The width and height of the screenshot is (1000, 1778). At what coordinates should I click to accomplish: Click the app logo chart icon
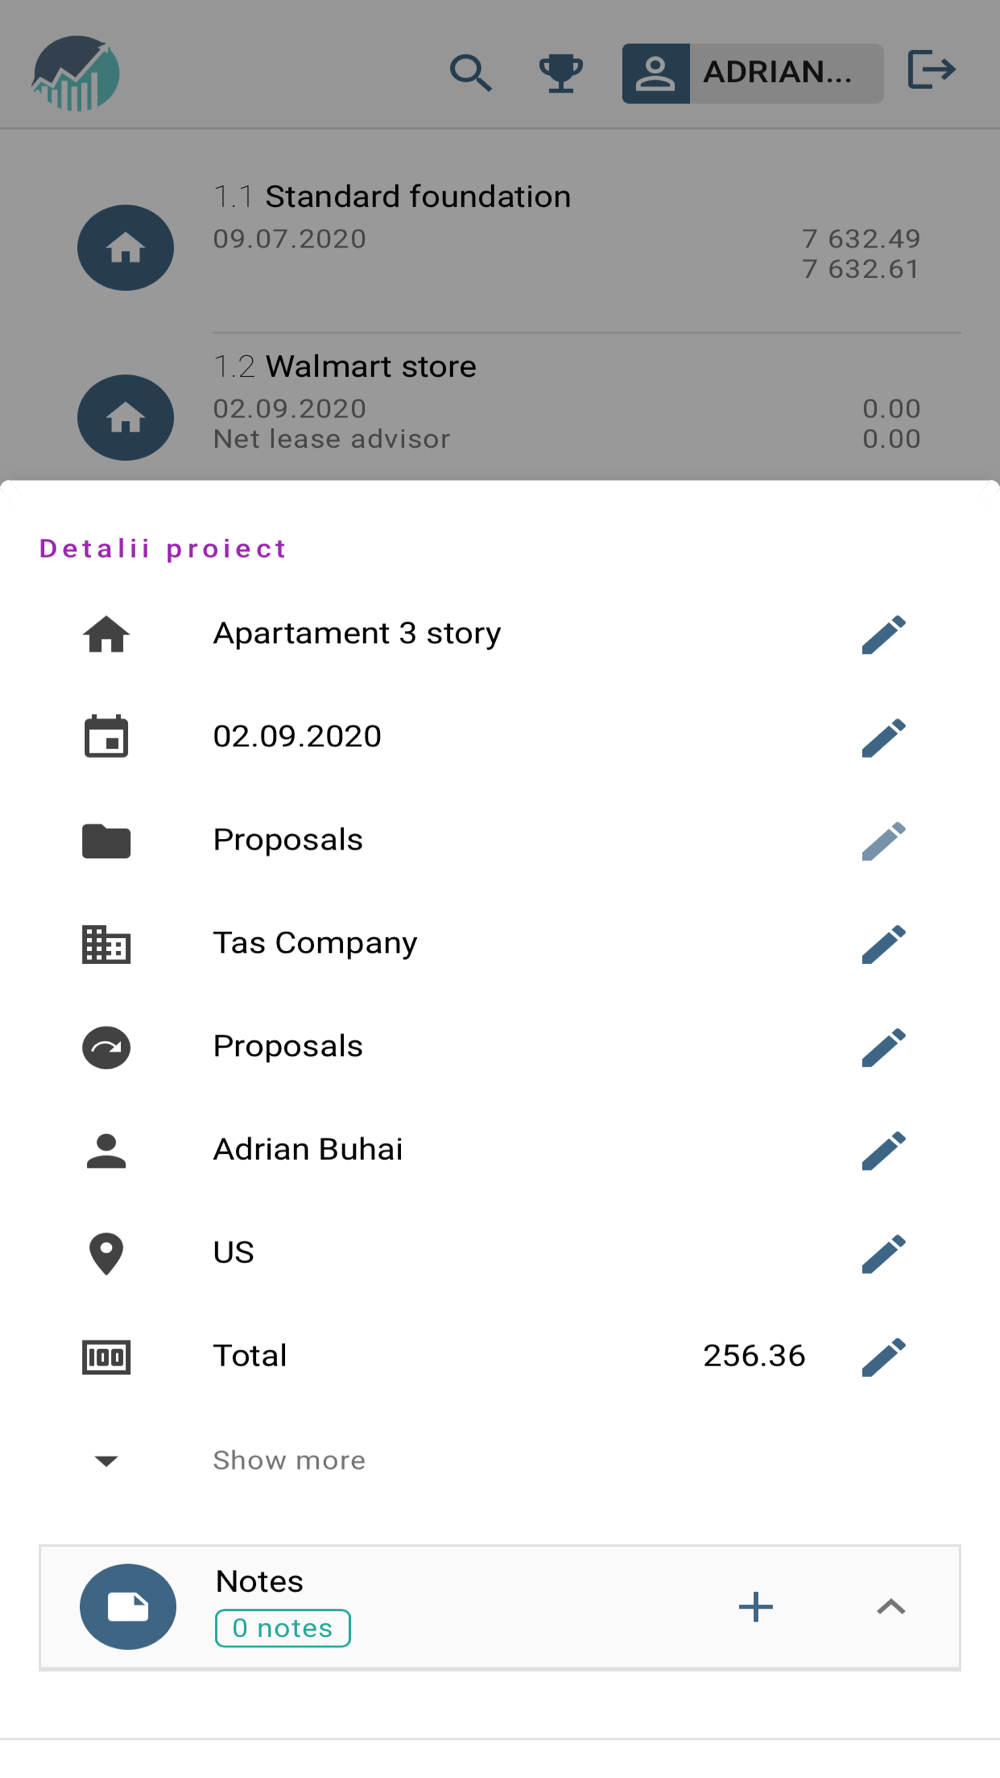(76, 73)
